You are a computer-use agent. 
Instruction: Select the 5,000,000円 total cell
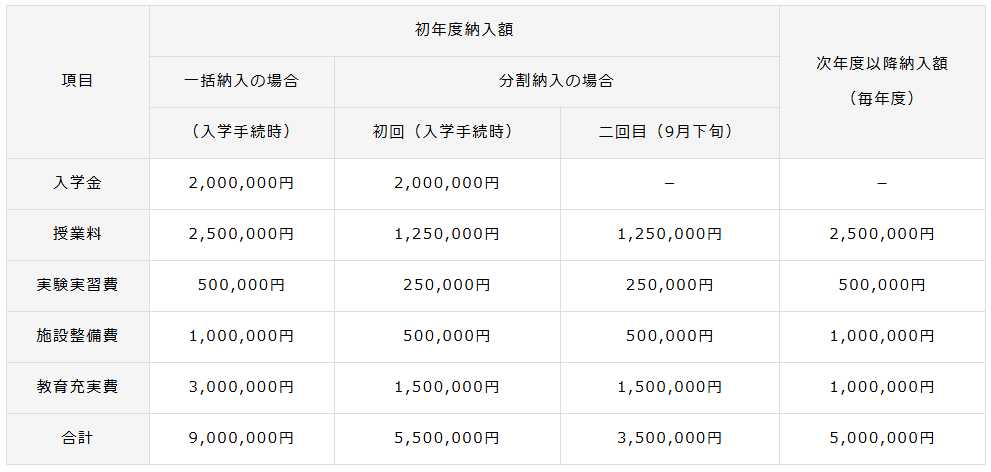click(x=881, y=438)
